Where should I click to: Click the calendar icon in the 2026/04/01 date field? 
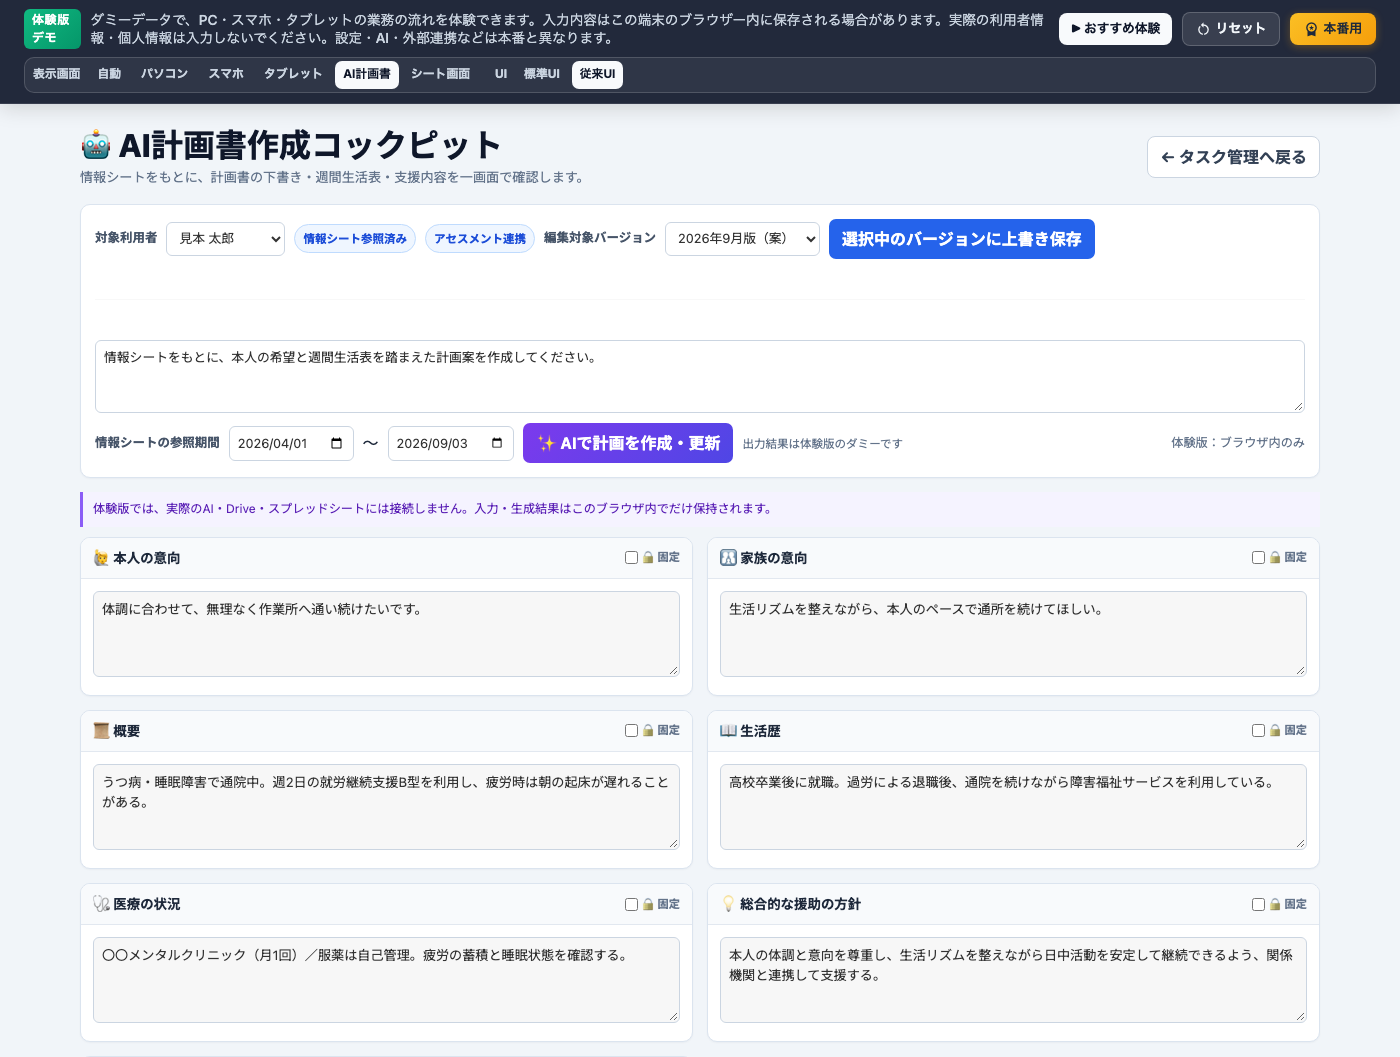336,443
